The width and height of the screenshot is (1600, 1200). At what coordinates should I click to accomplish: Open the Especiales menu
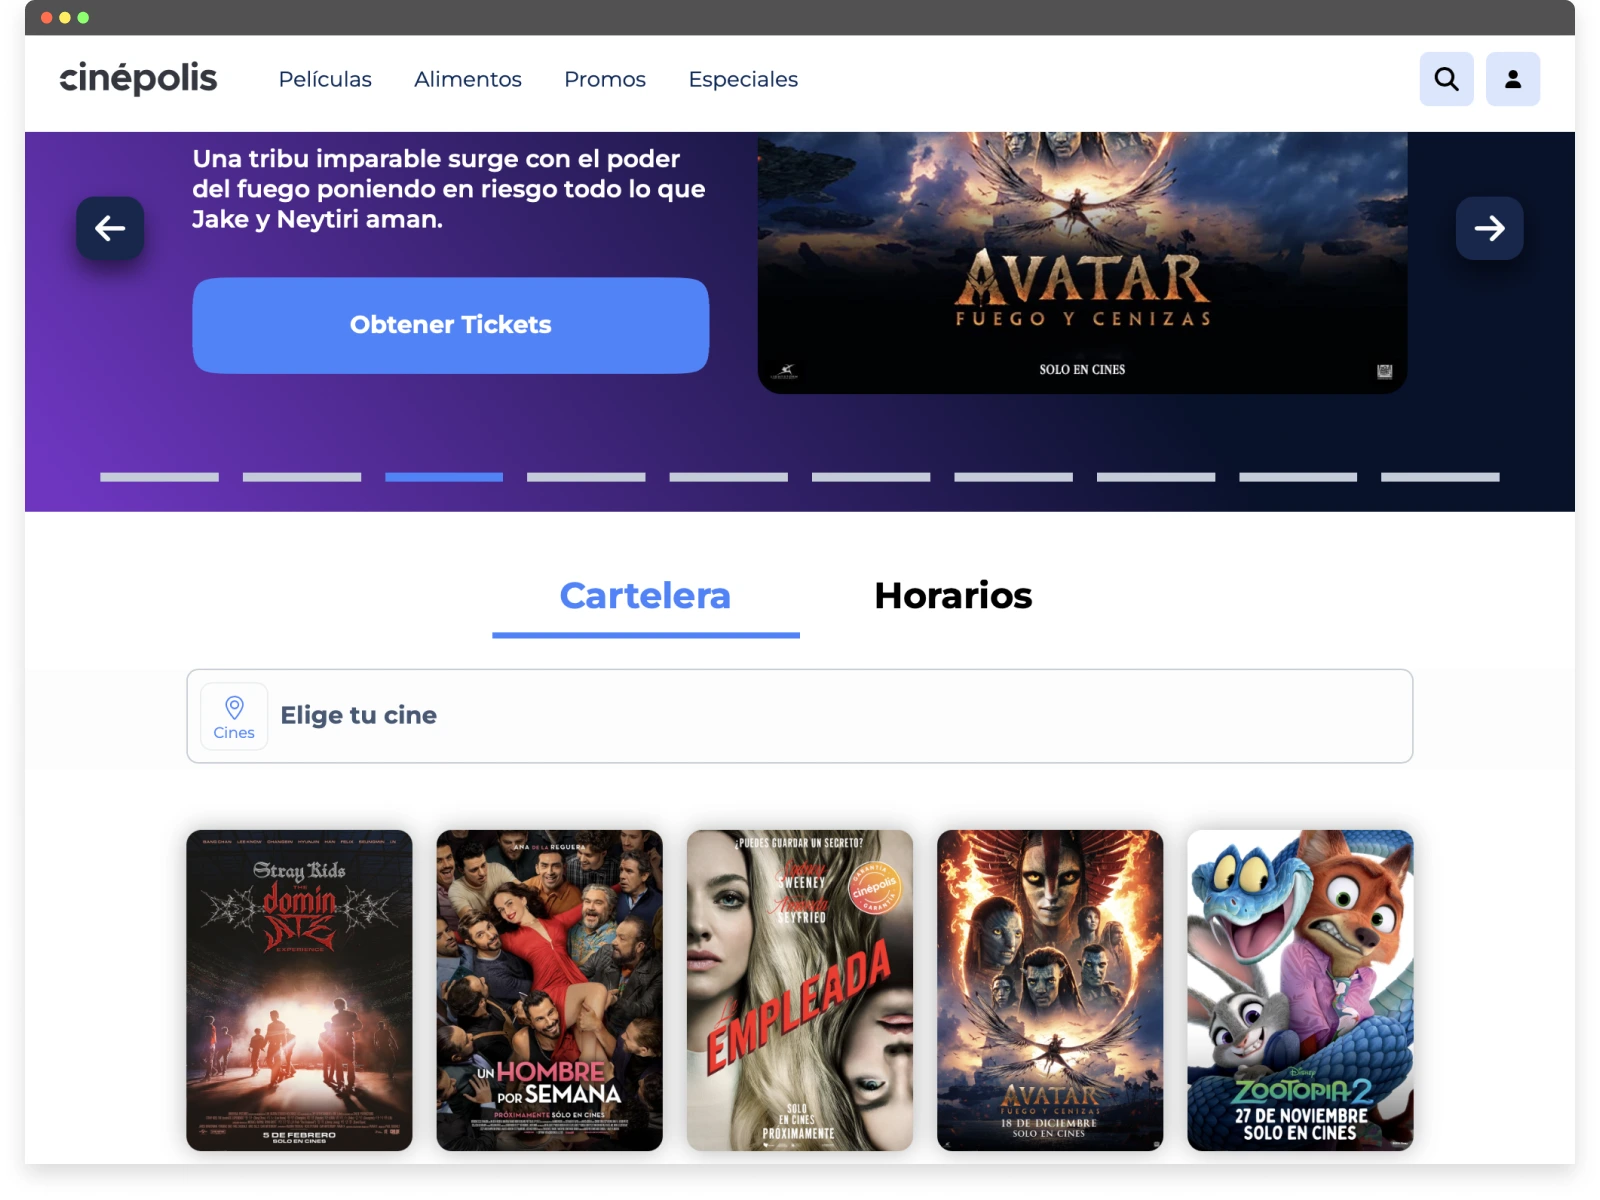tap(742, 79)
